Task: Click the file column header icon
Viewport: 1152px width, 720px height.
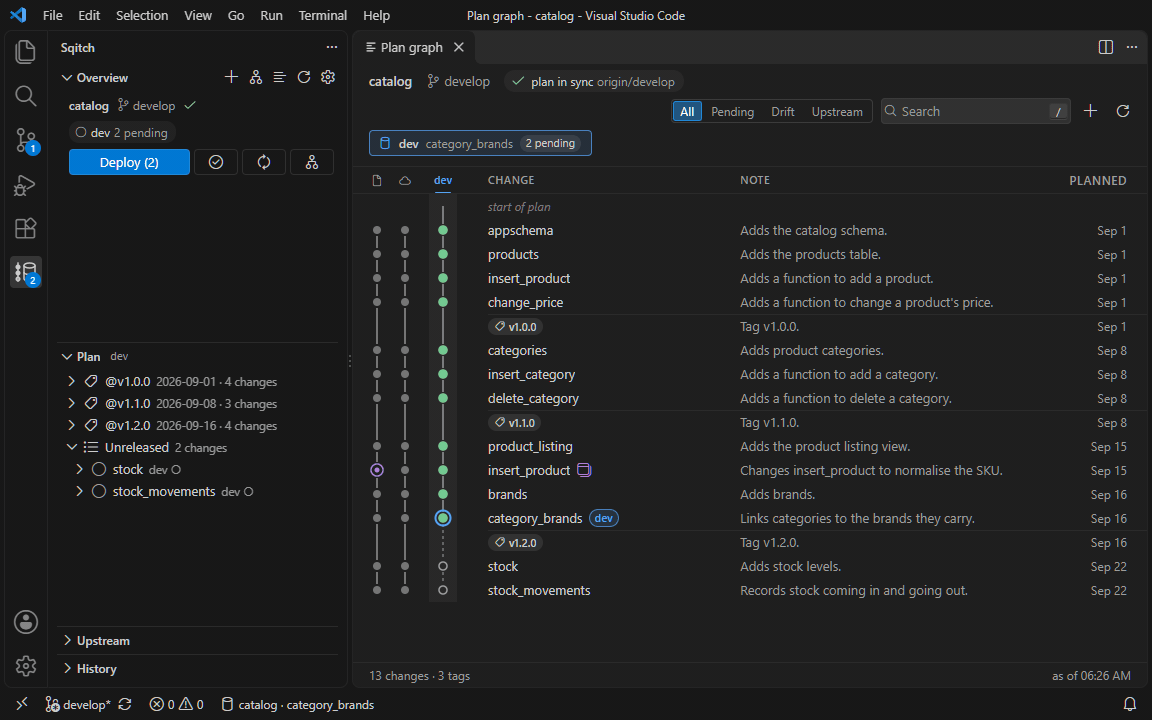Action: [x=377, y=180]
